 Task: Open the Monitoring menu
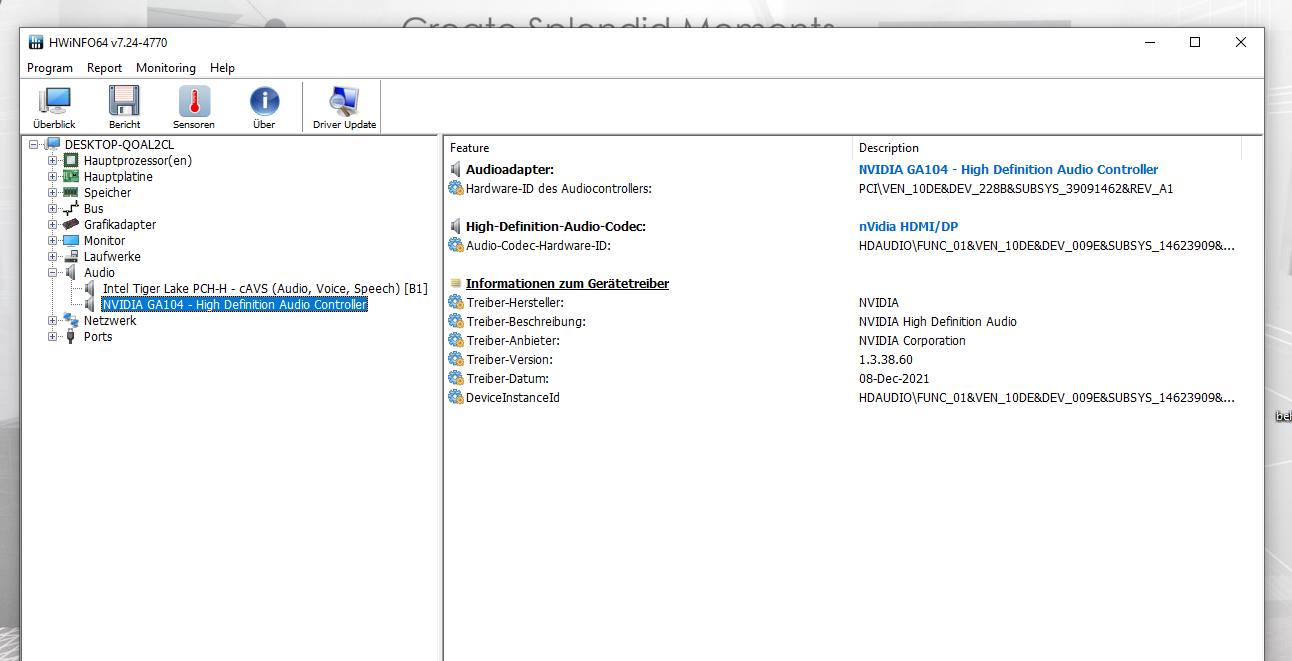[x=166, y=68]
